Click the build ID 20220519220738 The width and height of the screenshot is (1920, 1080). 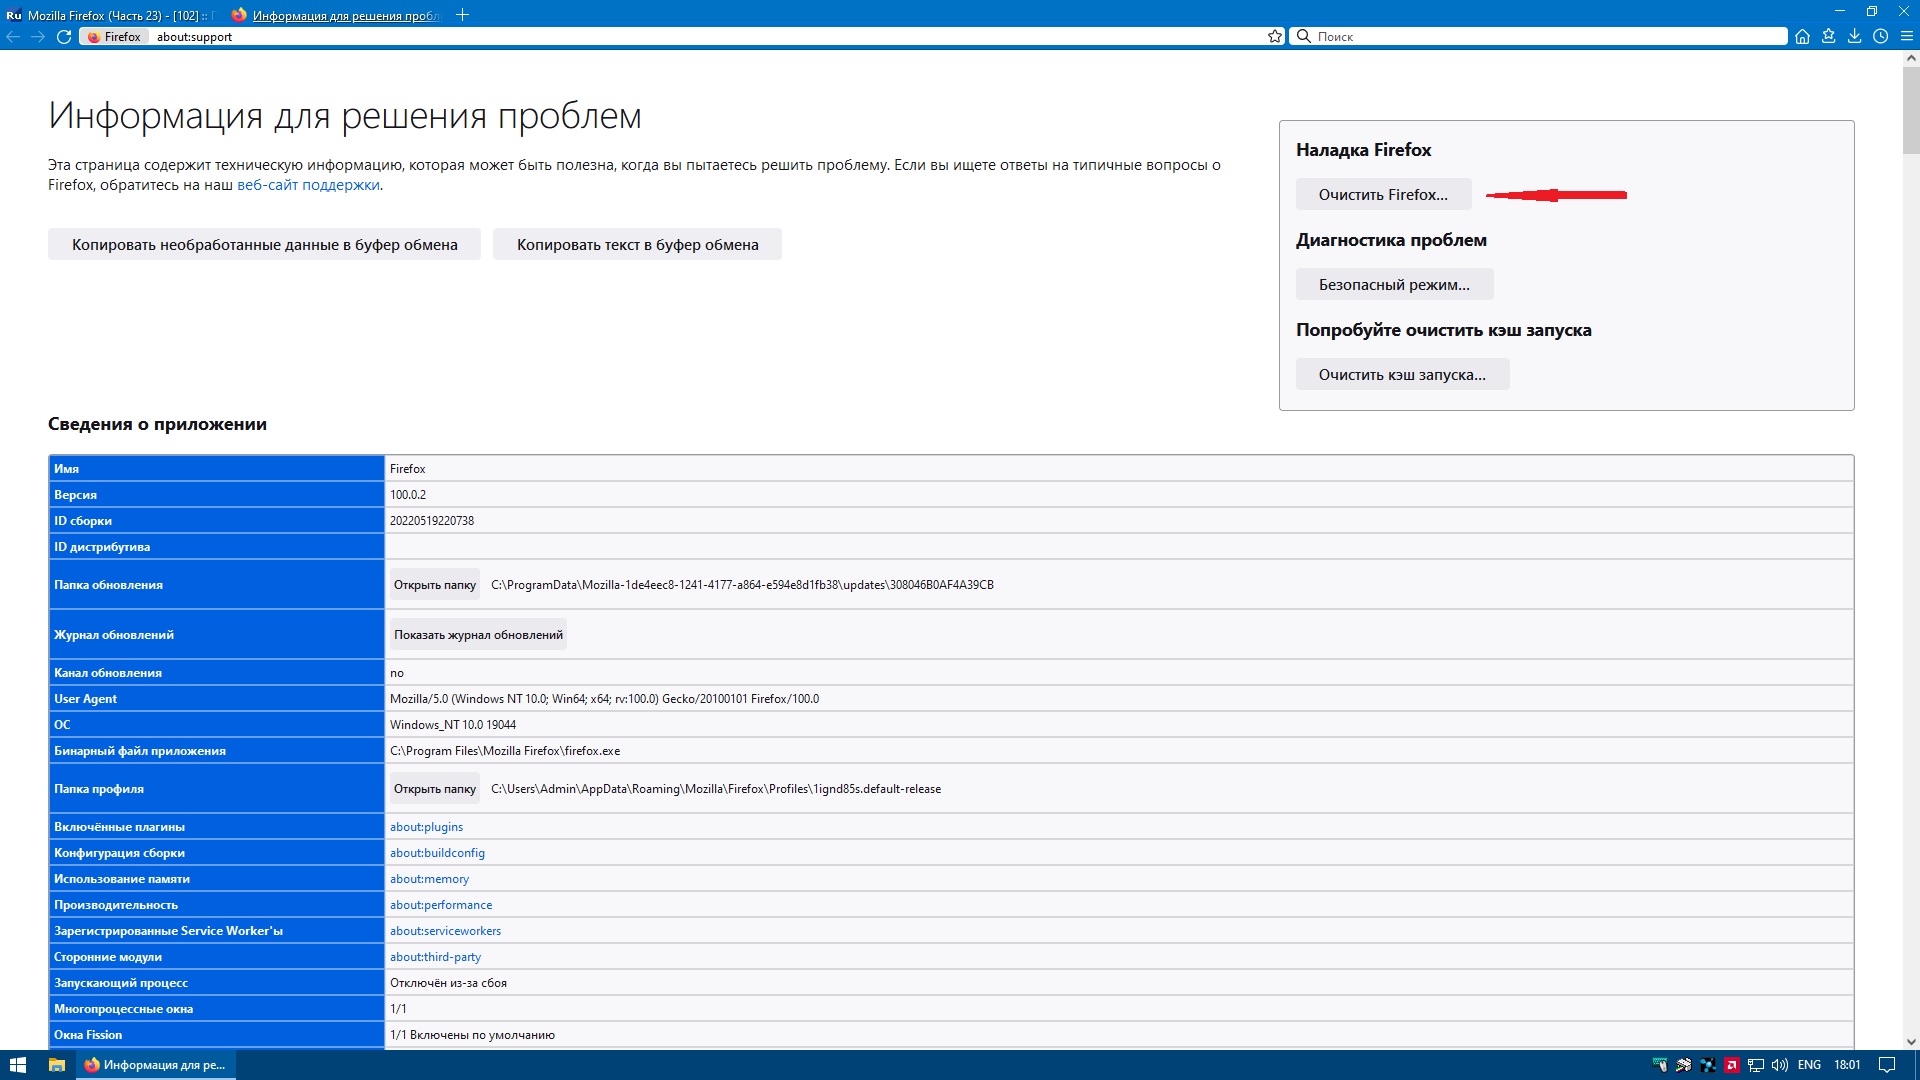(x=432, y=521)
